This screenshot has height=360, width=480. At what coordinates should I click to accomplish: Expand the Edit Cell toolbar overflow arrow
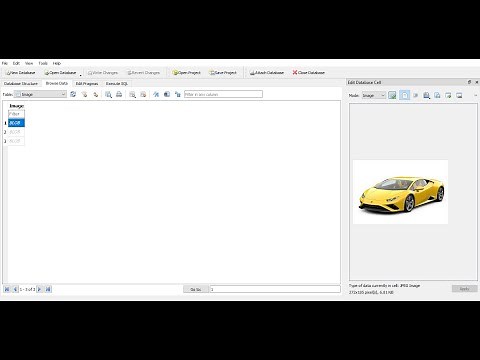[475, 96]
